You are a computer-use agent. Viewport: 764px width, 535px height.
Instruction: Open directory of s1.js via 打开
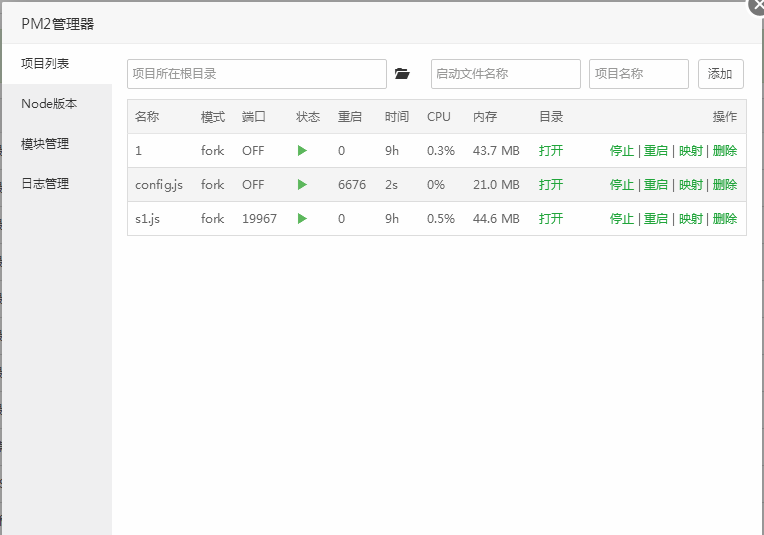tap(551, 218)
